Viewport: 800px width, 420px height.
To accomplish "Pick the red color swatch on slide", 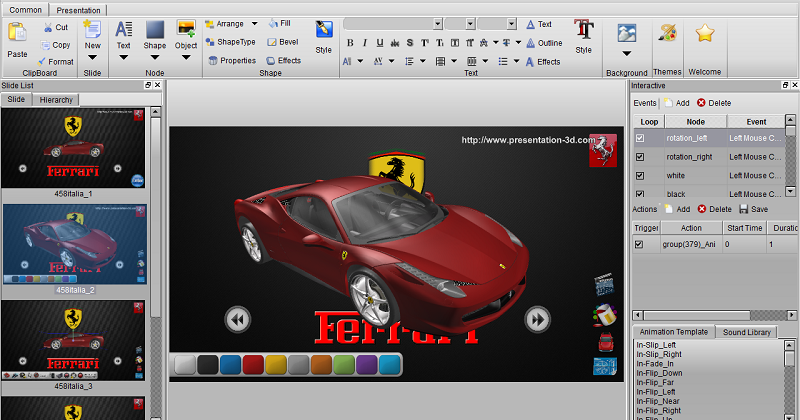I will [253, 365].
